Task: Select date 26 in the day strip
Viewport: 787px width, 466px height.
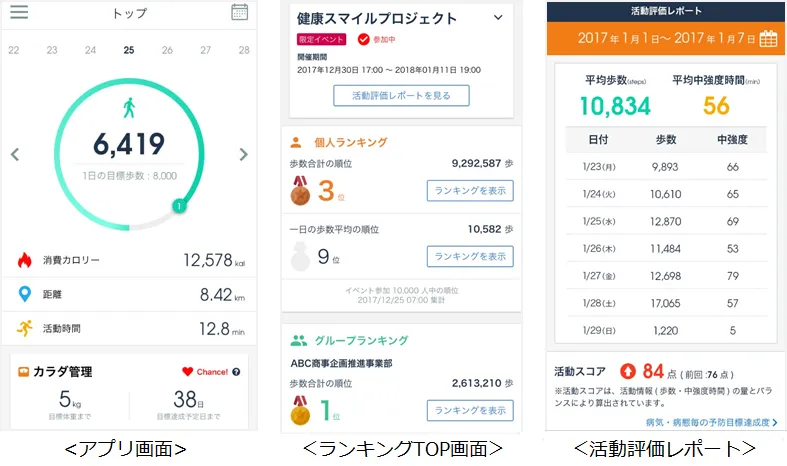Action: tap(167, 50)
